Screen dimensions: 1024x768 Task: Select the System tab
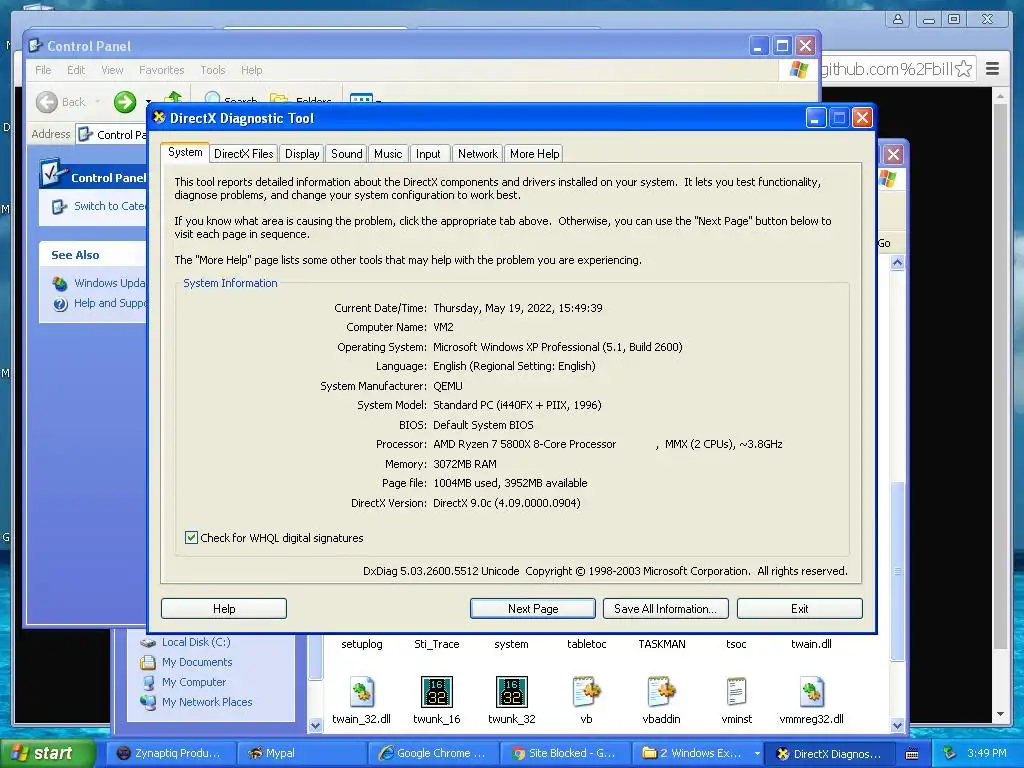coord(185,152)
